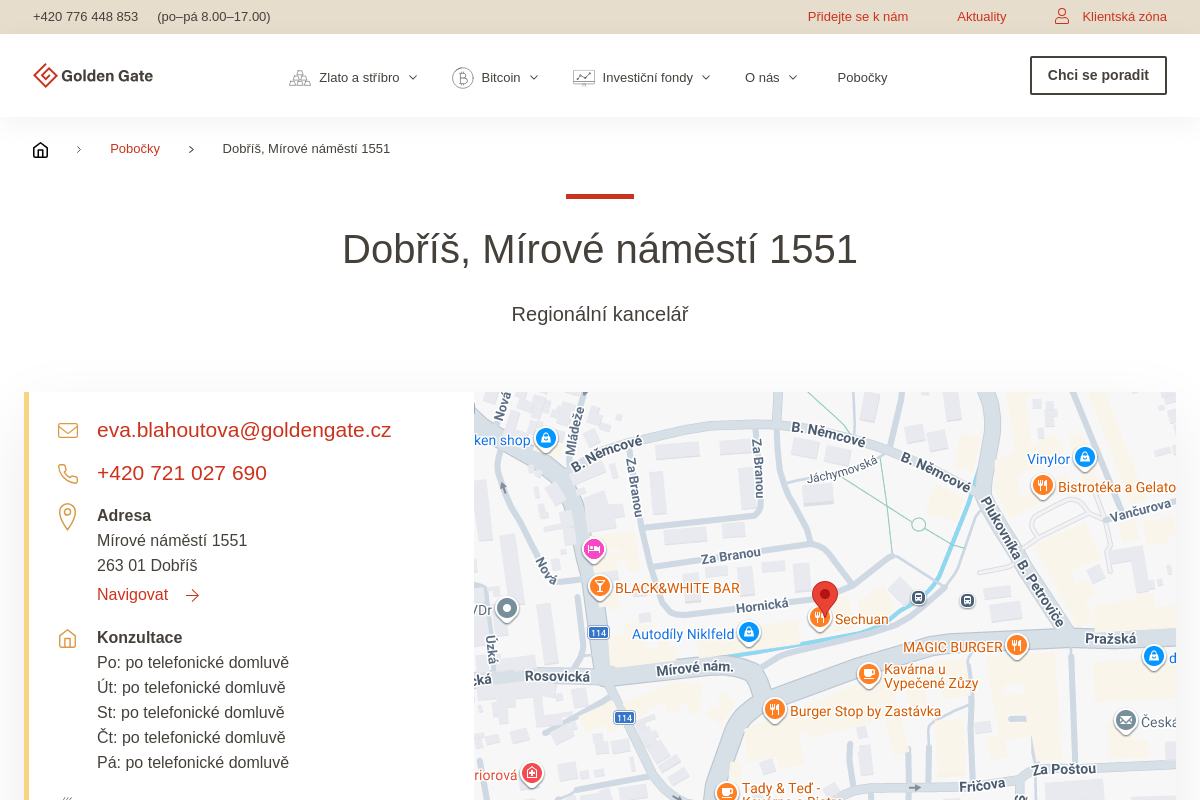Click the chart icon beside Investiční fondy
Screen dimensions: 1200x800
coord(584,78)
